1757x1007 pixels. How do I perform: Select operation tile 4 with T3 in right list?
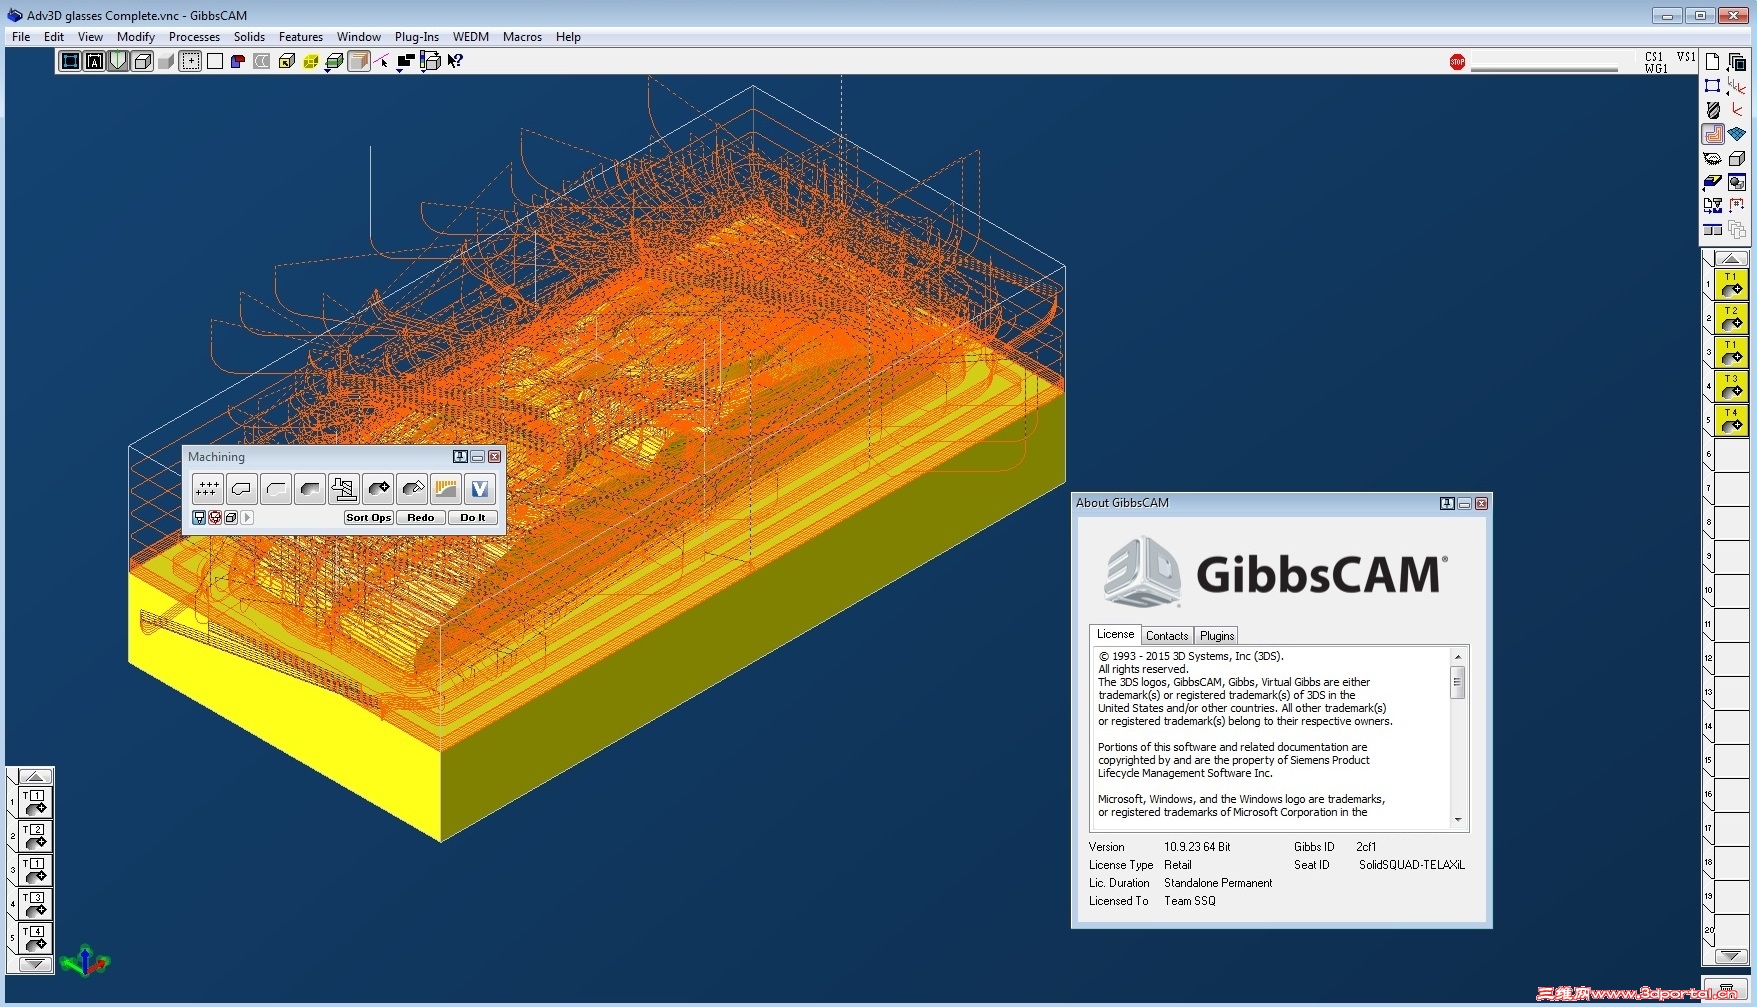1731,387
